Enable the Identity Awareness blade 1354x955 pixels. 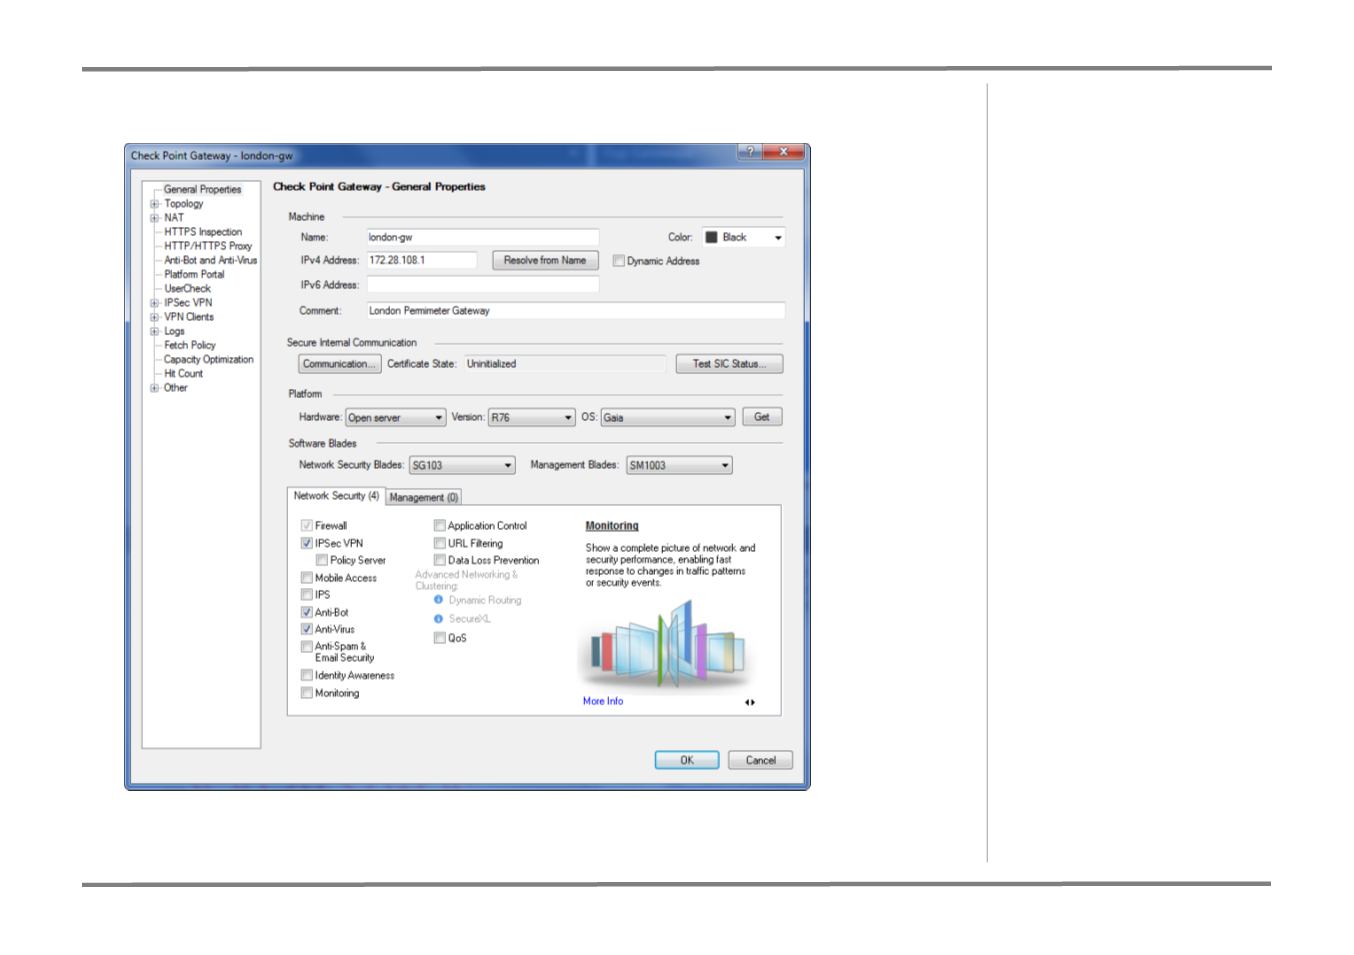coord(307,675)
